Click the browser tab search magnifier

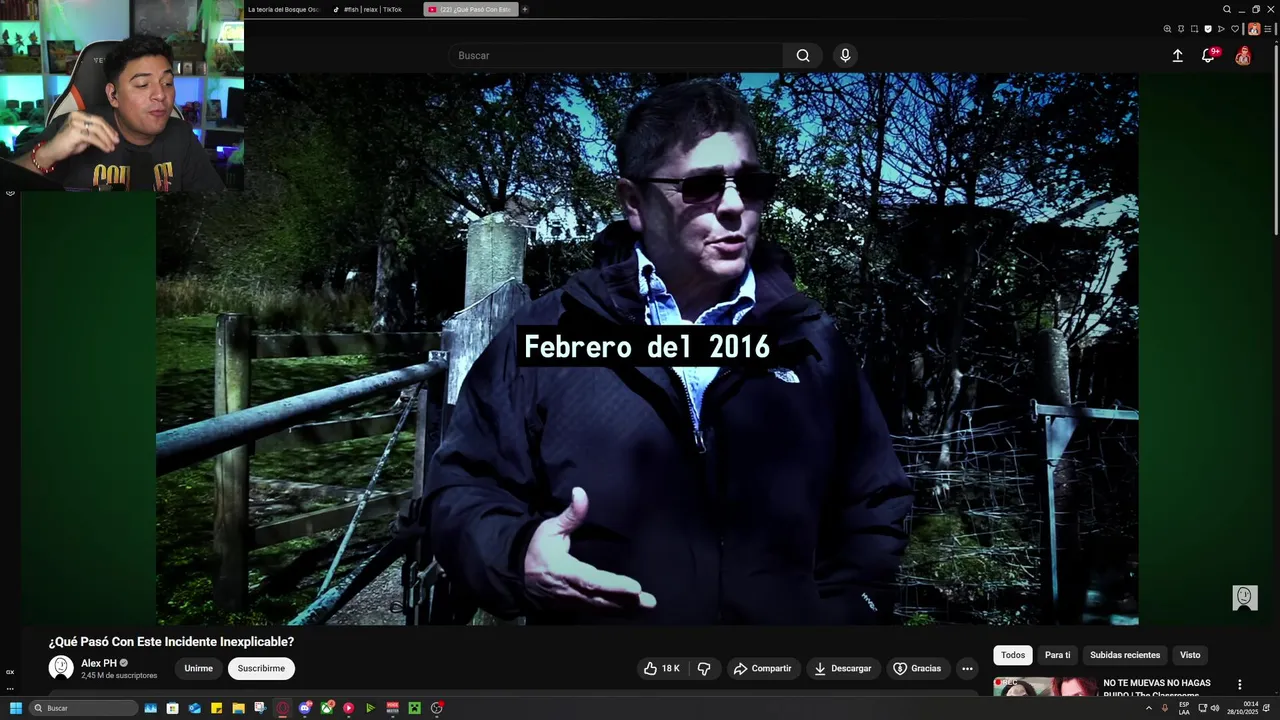[x=1227, y=9]
